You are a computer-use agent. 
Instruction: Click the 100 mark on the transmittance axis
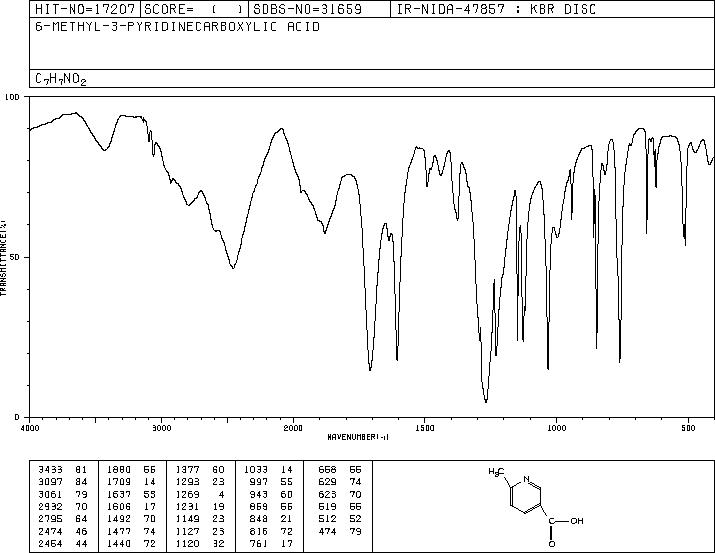pos(12,97)
